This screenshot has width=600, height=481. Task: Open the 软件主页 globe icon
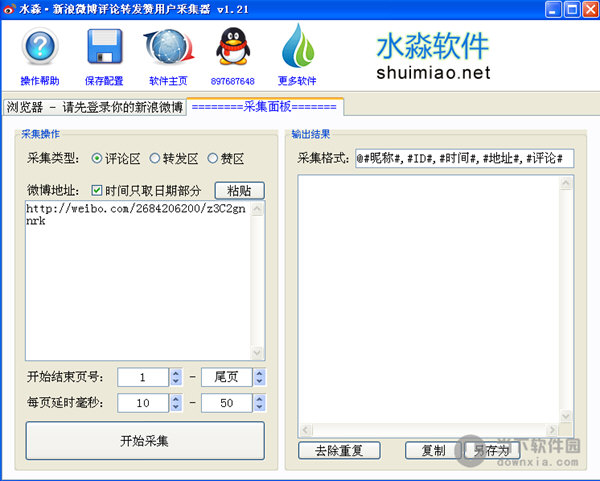169,47
